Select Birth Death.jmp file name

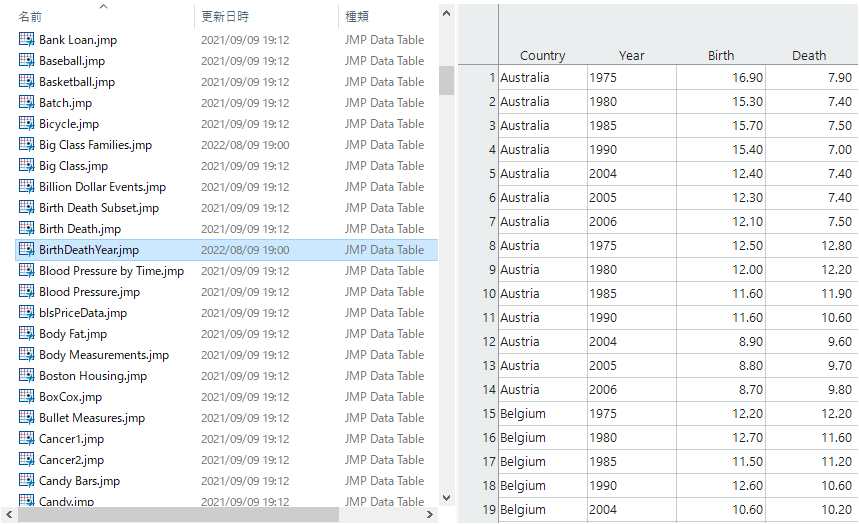click(80, 229)
